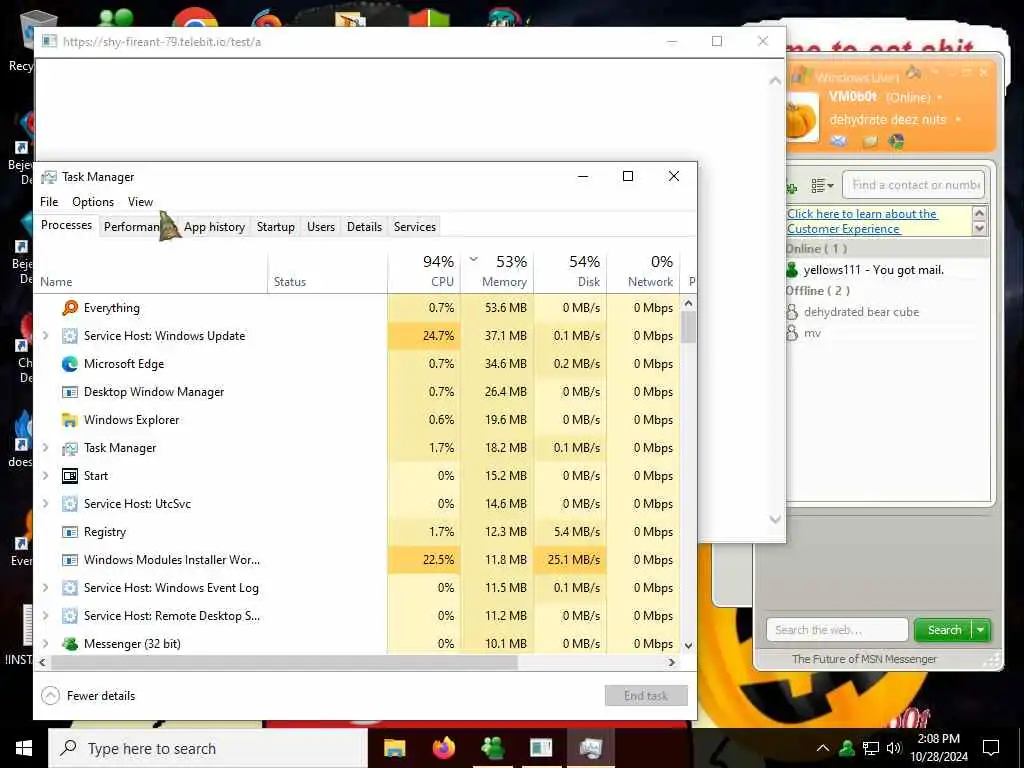Open the View menu
The image size is (1024, 768).
(x=140, y=202)
